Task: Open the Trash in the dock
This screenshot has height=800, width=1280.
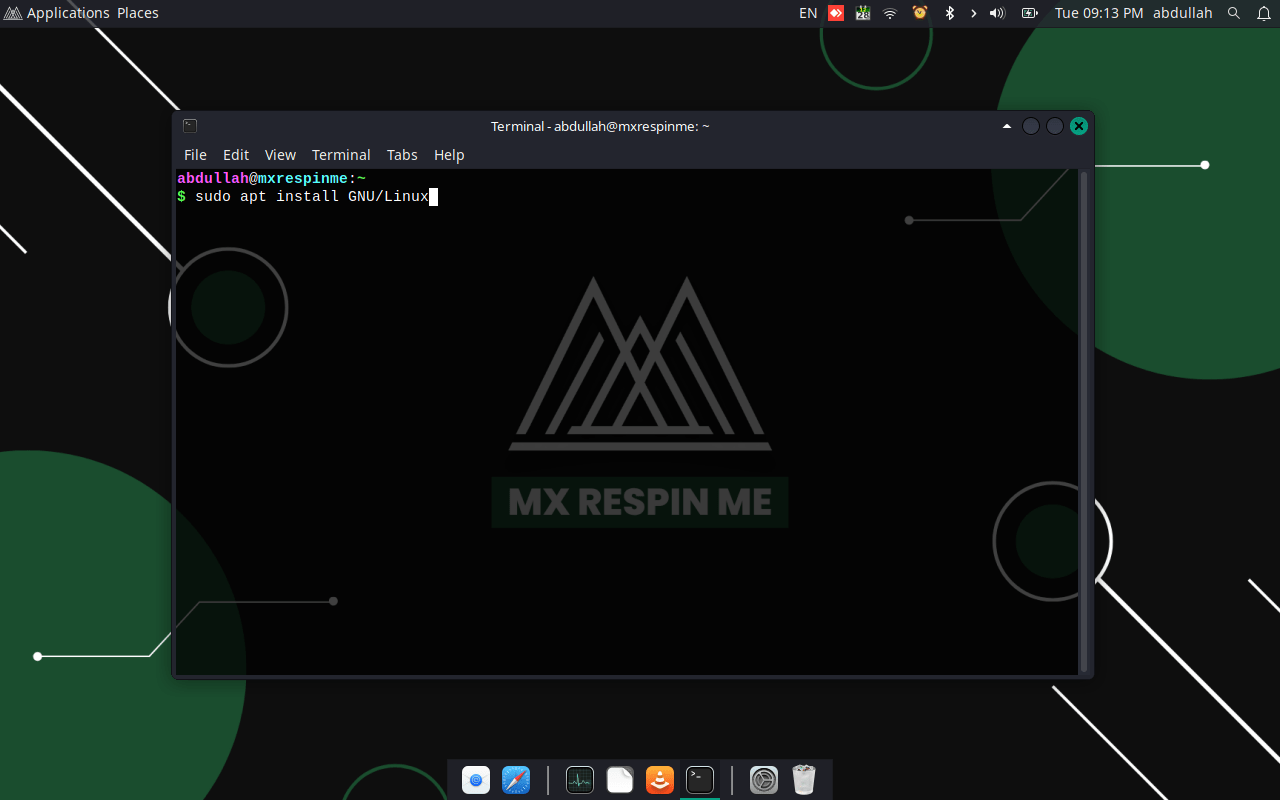Action: tap(804, 780)
